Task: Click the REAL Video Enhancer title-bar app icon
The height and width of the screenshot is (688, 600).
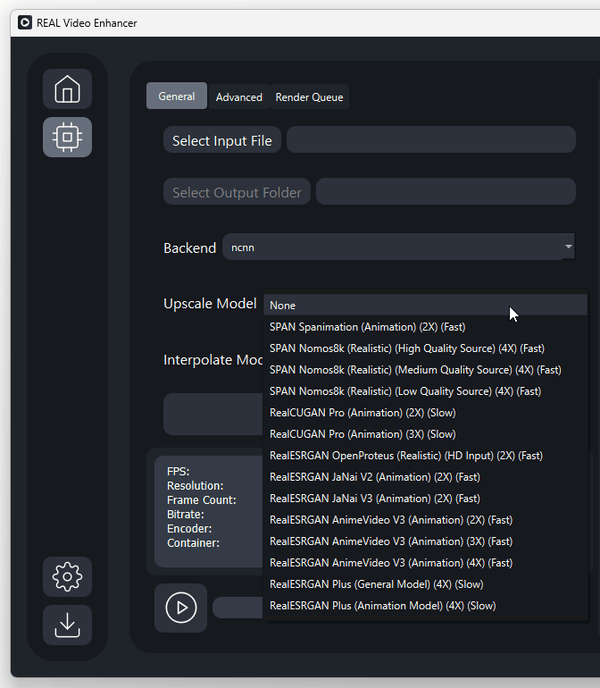Action: coord(25,23)
